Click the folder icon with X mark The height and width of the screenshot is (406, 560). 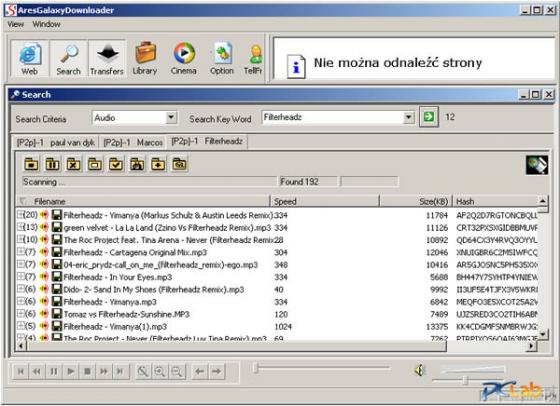(x=74, y=164)
